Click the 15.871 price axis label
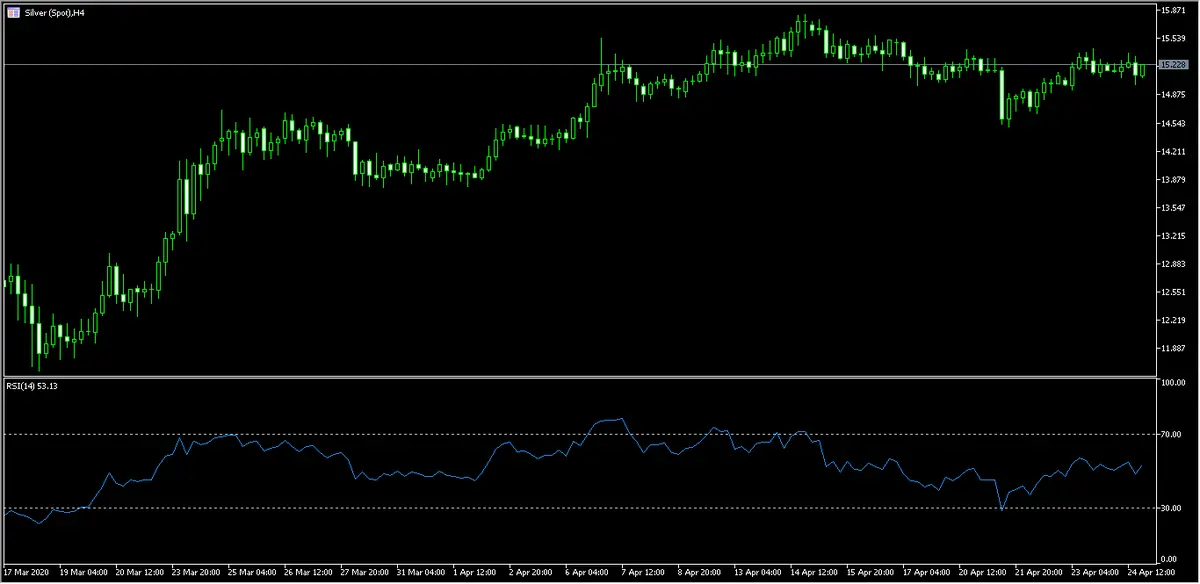 (x=1172, y=10)
